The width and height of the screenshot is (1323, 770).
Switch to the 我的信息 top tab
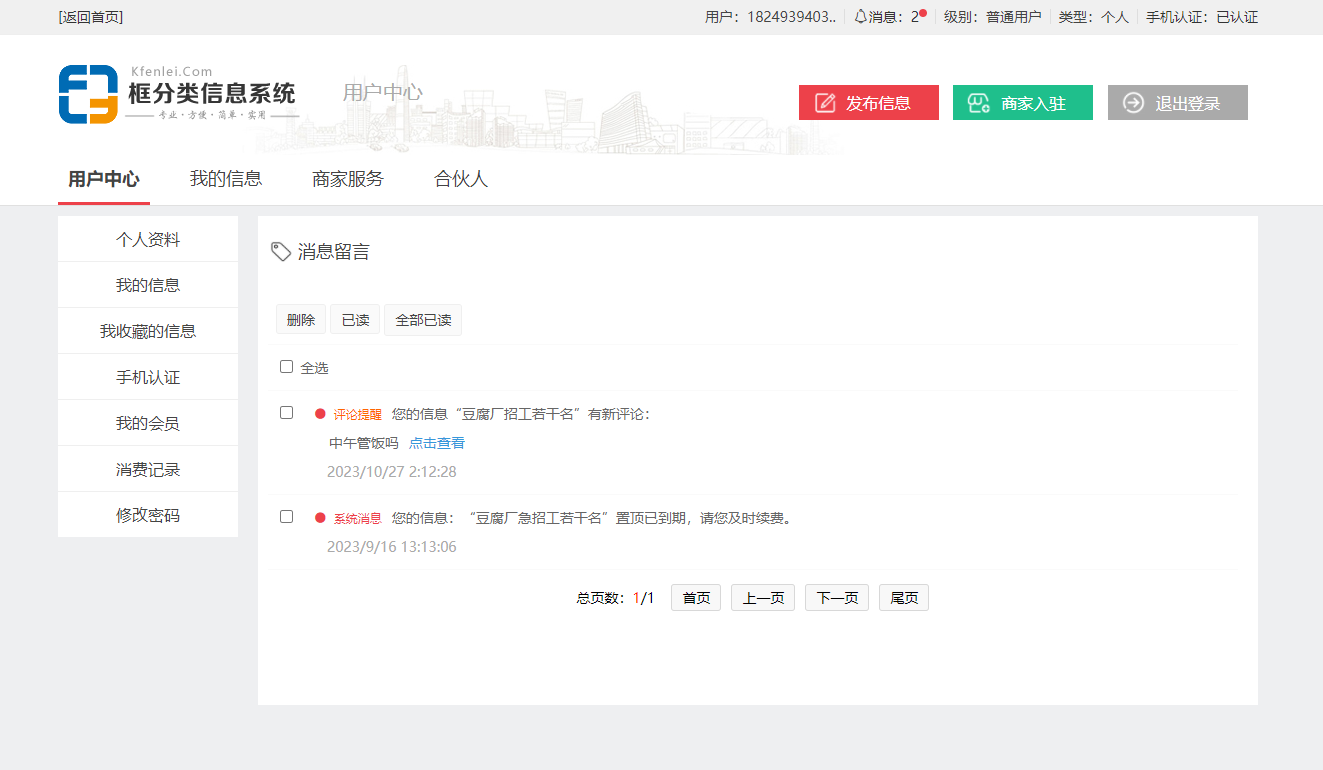tap(226, 179)
